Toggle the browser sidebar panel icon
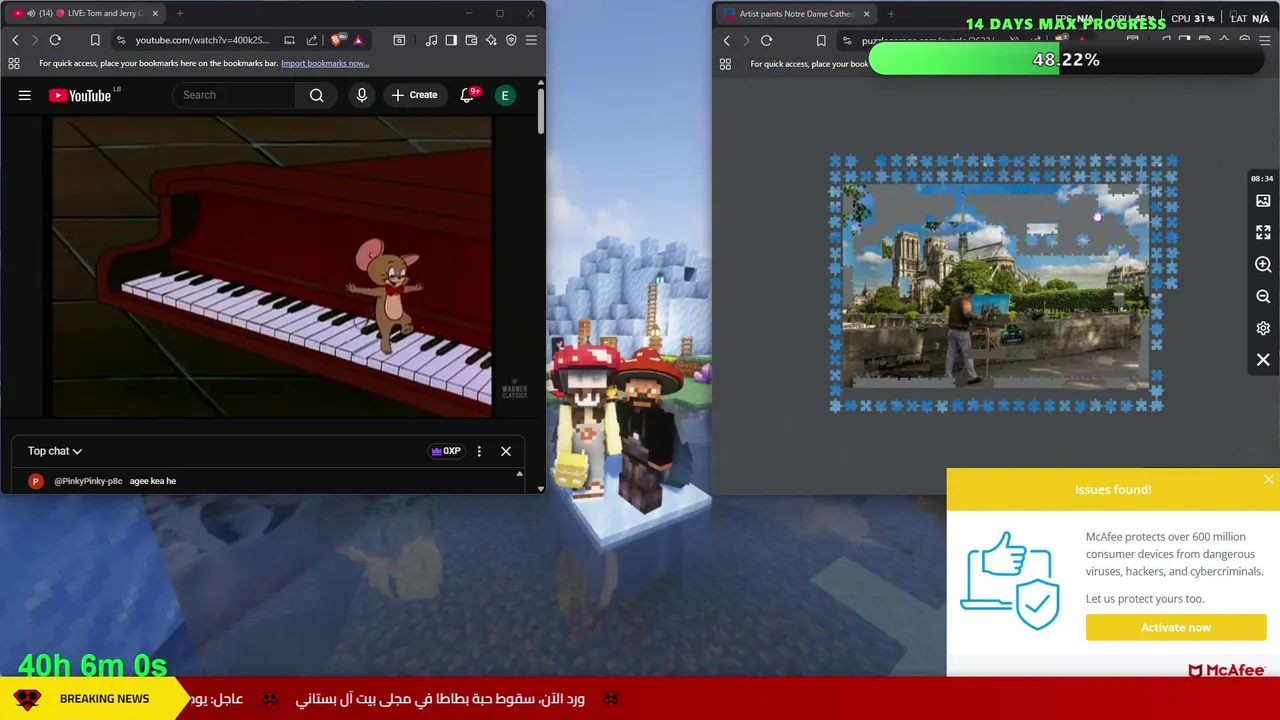Viewport: 1280px width, 720px height. pos(451,40)
